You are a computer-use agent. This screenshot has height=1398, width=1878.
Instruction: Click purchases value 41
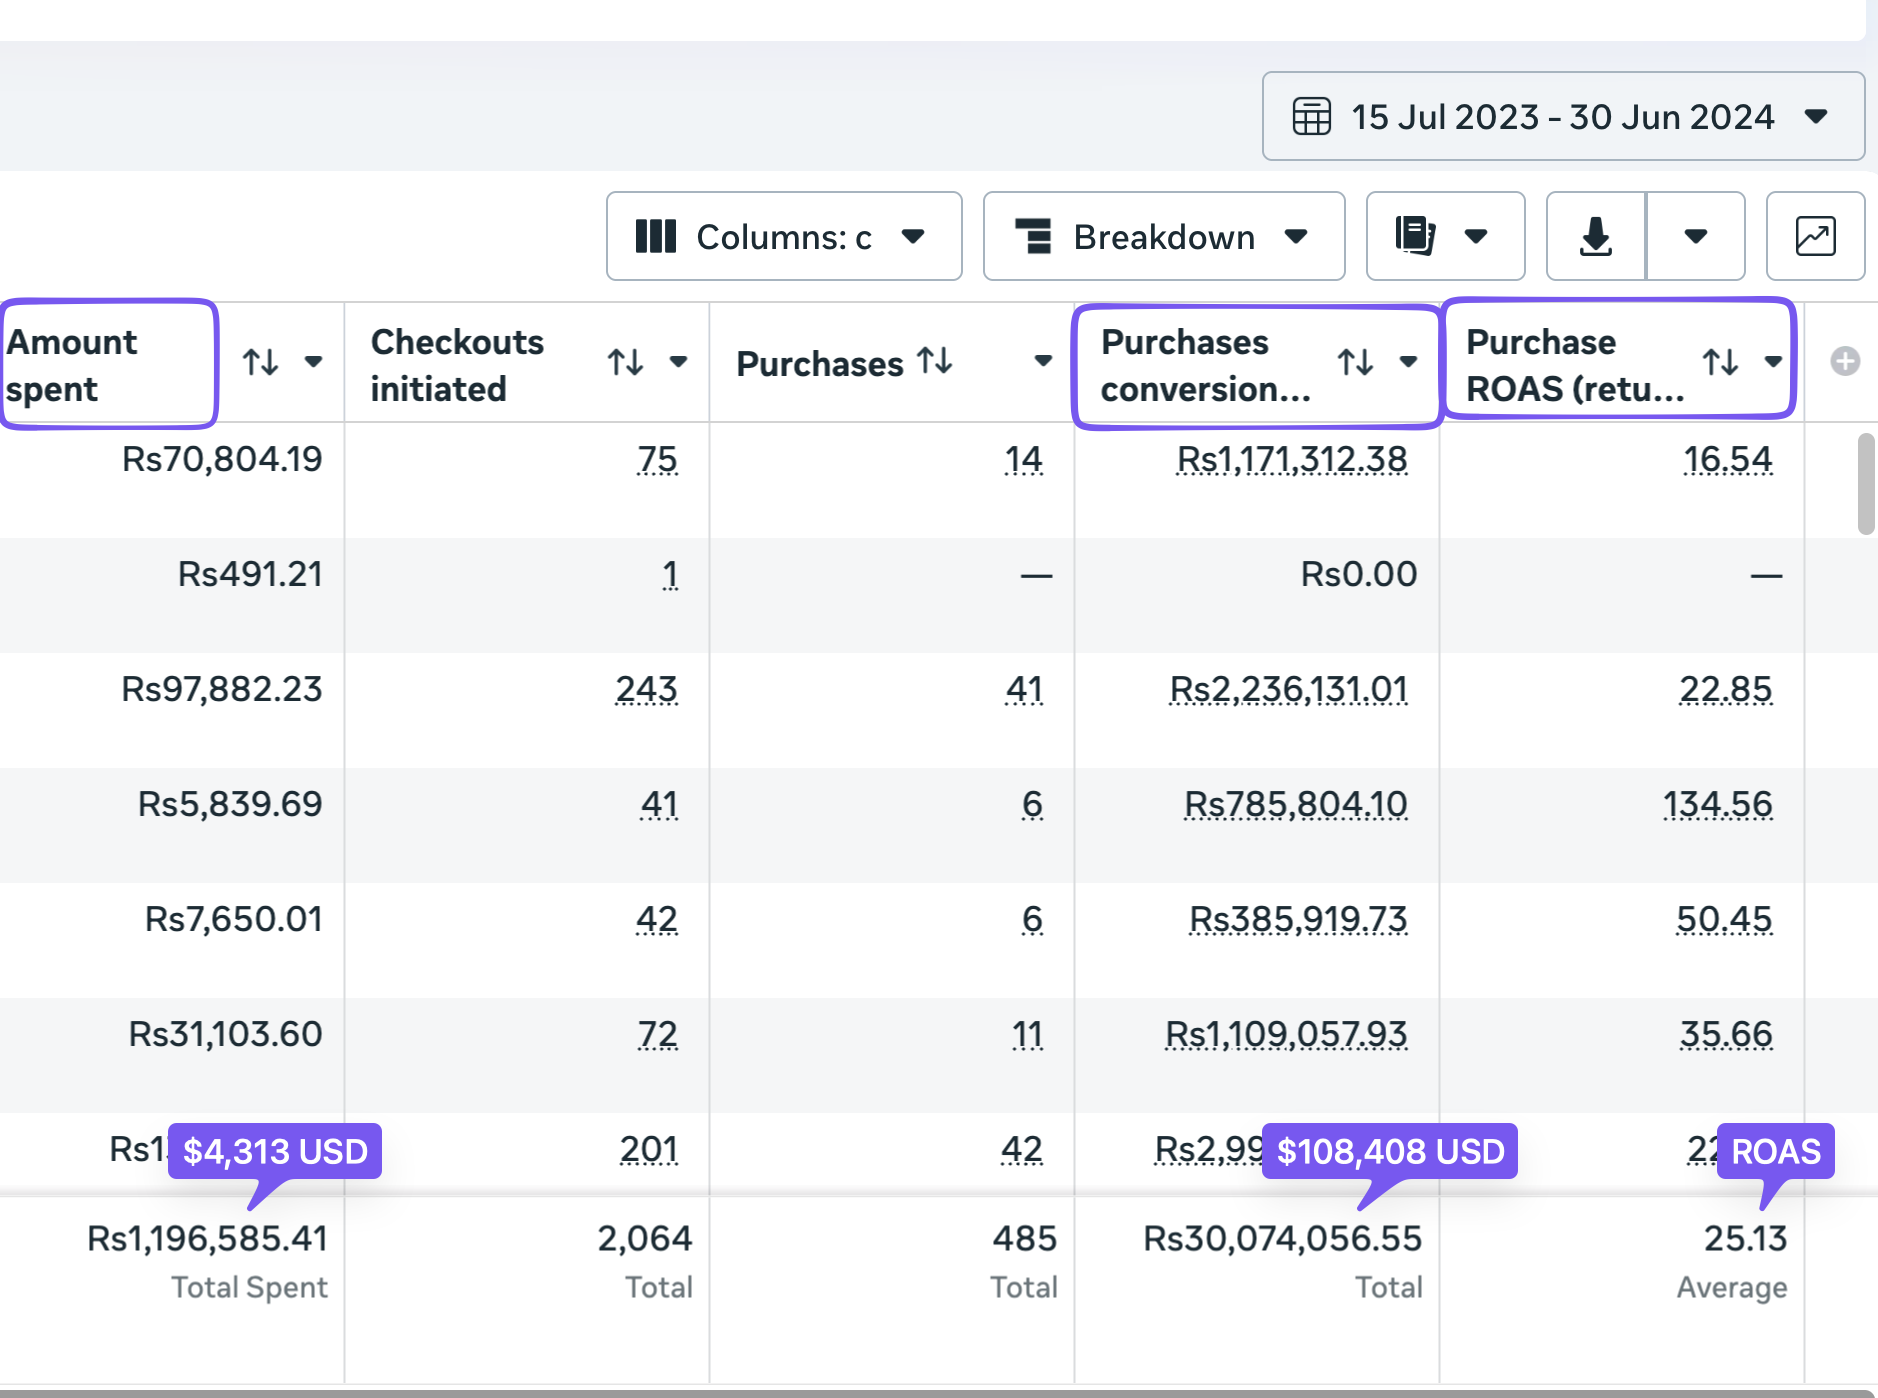[1024, 689]
